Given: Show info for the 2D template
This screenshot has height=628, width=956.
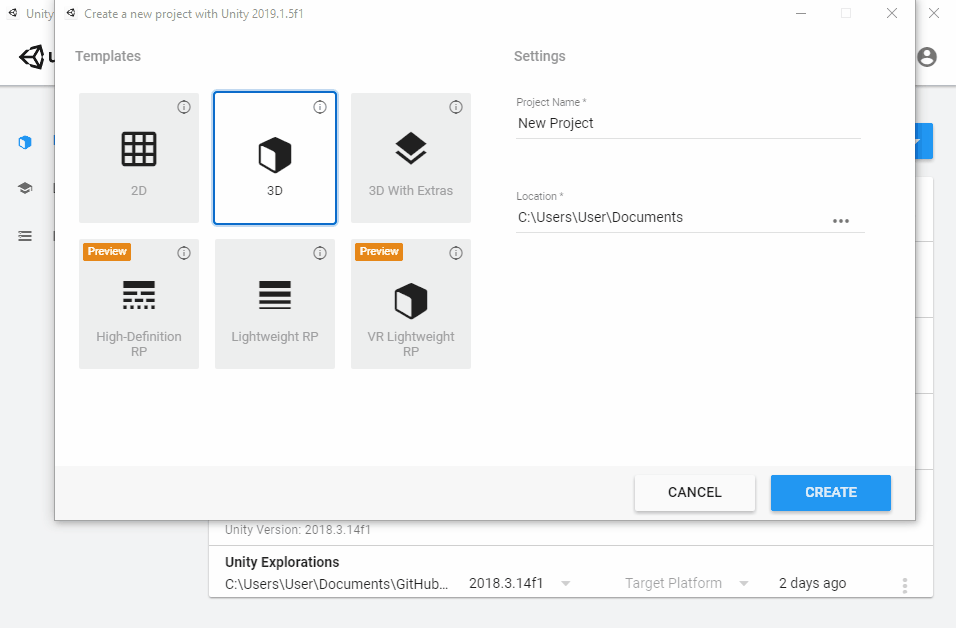Looking at the screenshot, I should point(184,107).
